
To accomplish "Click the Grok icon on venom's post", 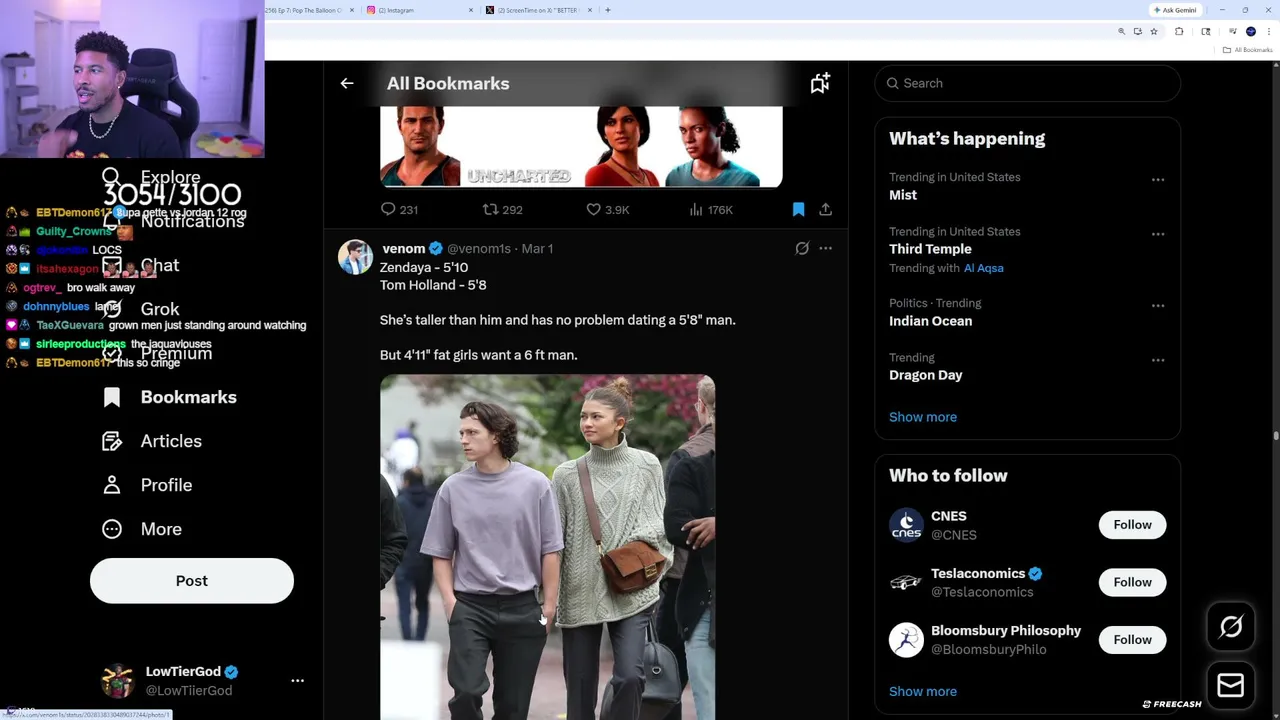I will coord(802,248).
